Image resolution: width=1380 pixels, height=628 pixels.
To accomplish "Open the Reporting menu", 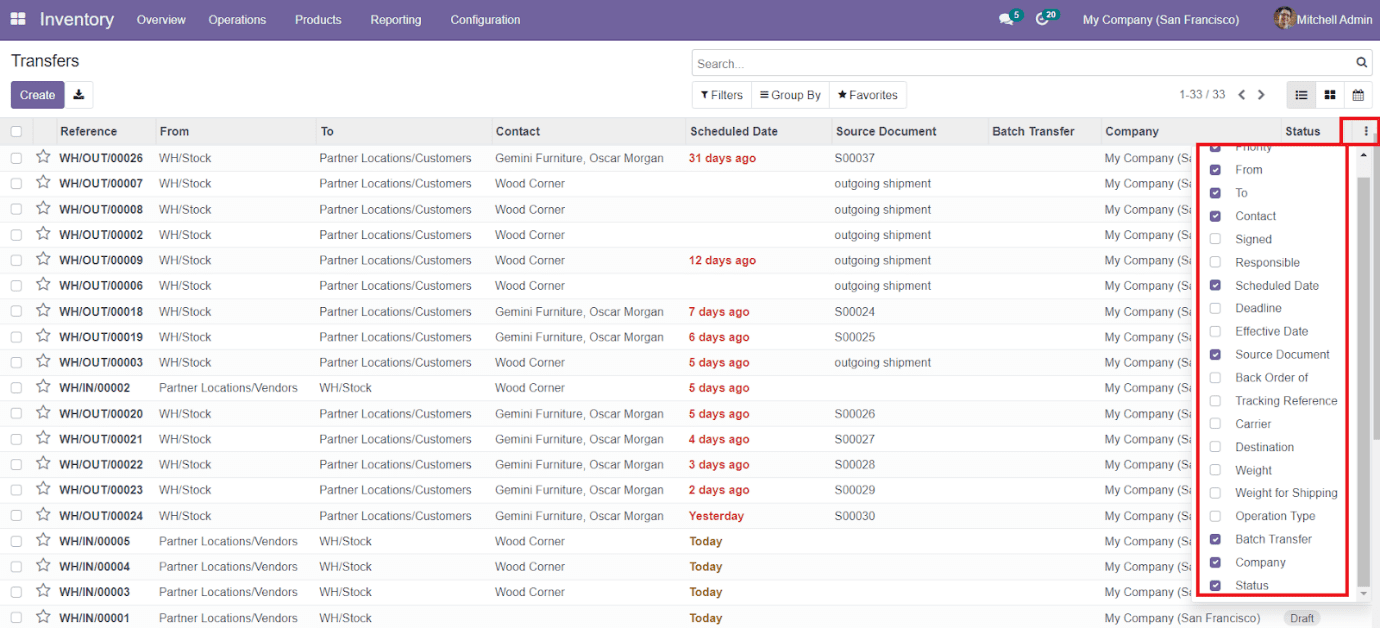I will point(395,19).
